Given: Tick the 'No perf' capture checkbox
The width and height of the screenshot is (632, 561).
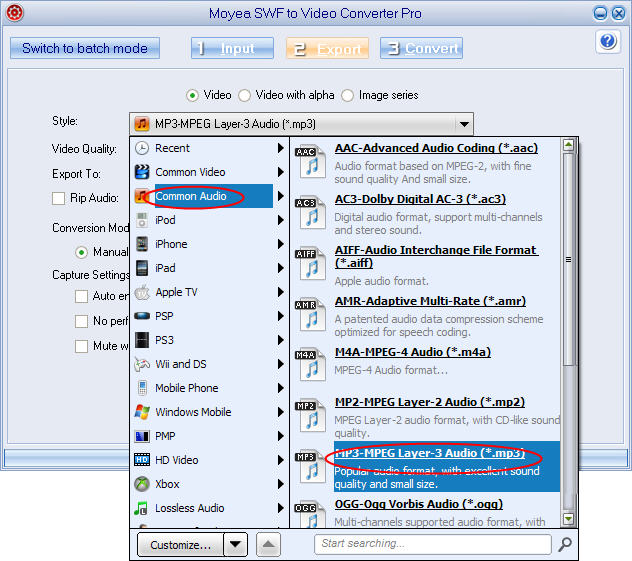Looking at the screenshot, I should tap(81, 321).
